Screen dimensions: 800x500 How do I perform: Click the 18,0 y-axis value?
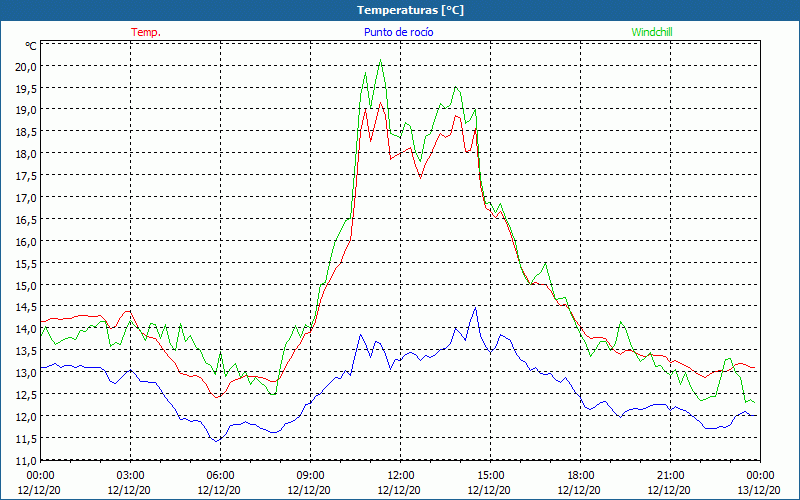coord(27,154)
